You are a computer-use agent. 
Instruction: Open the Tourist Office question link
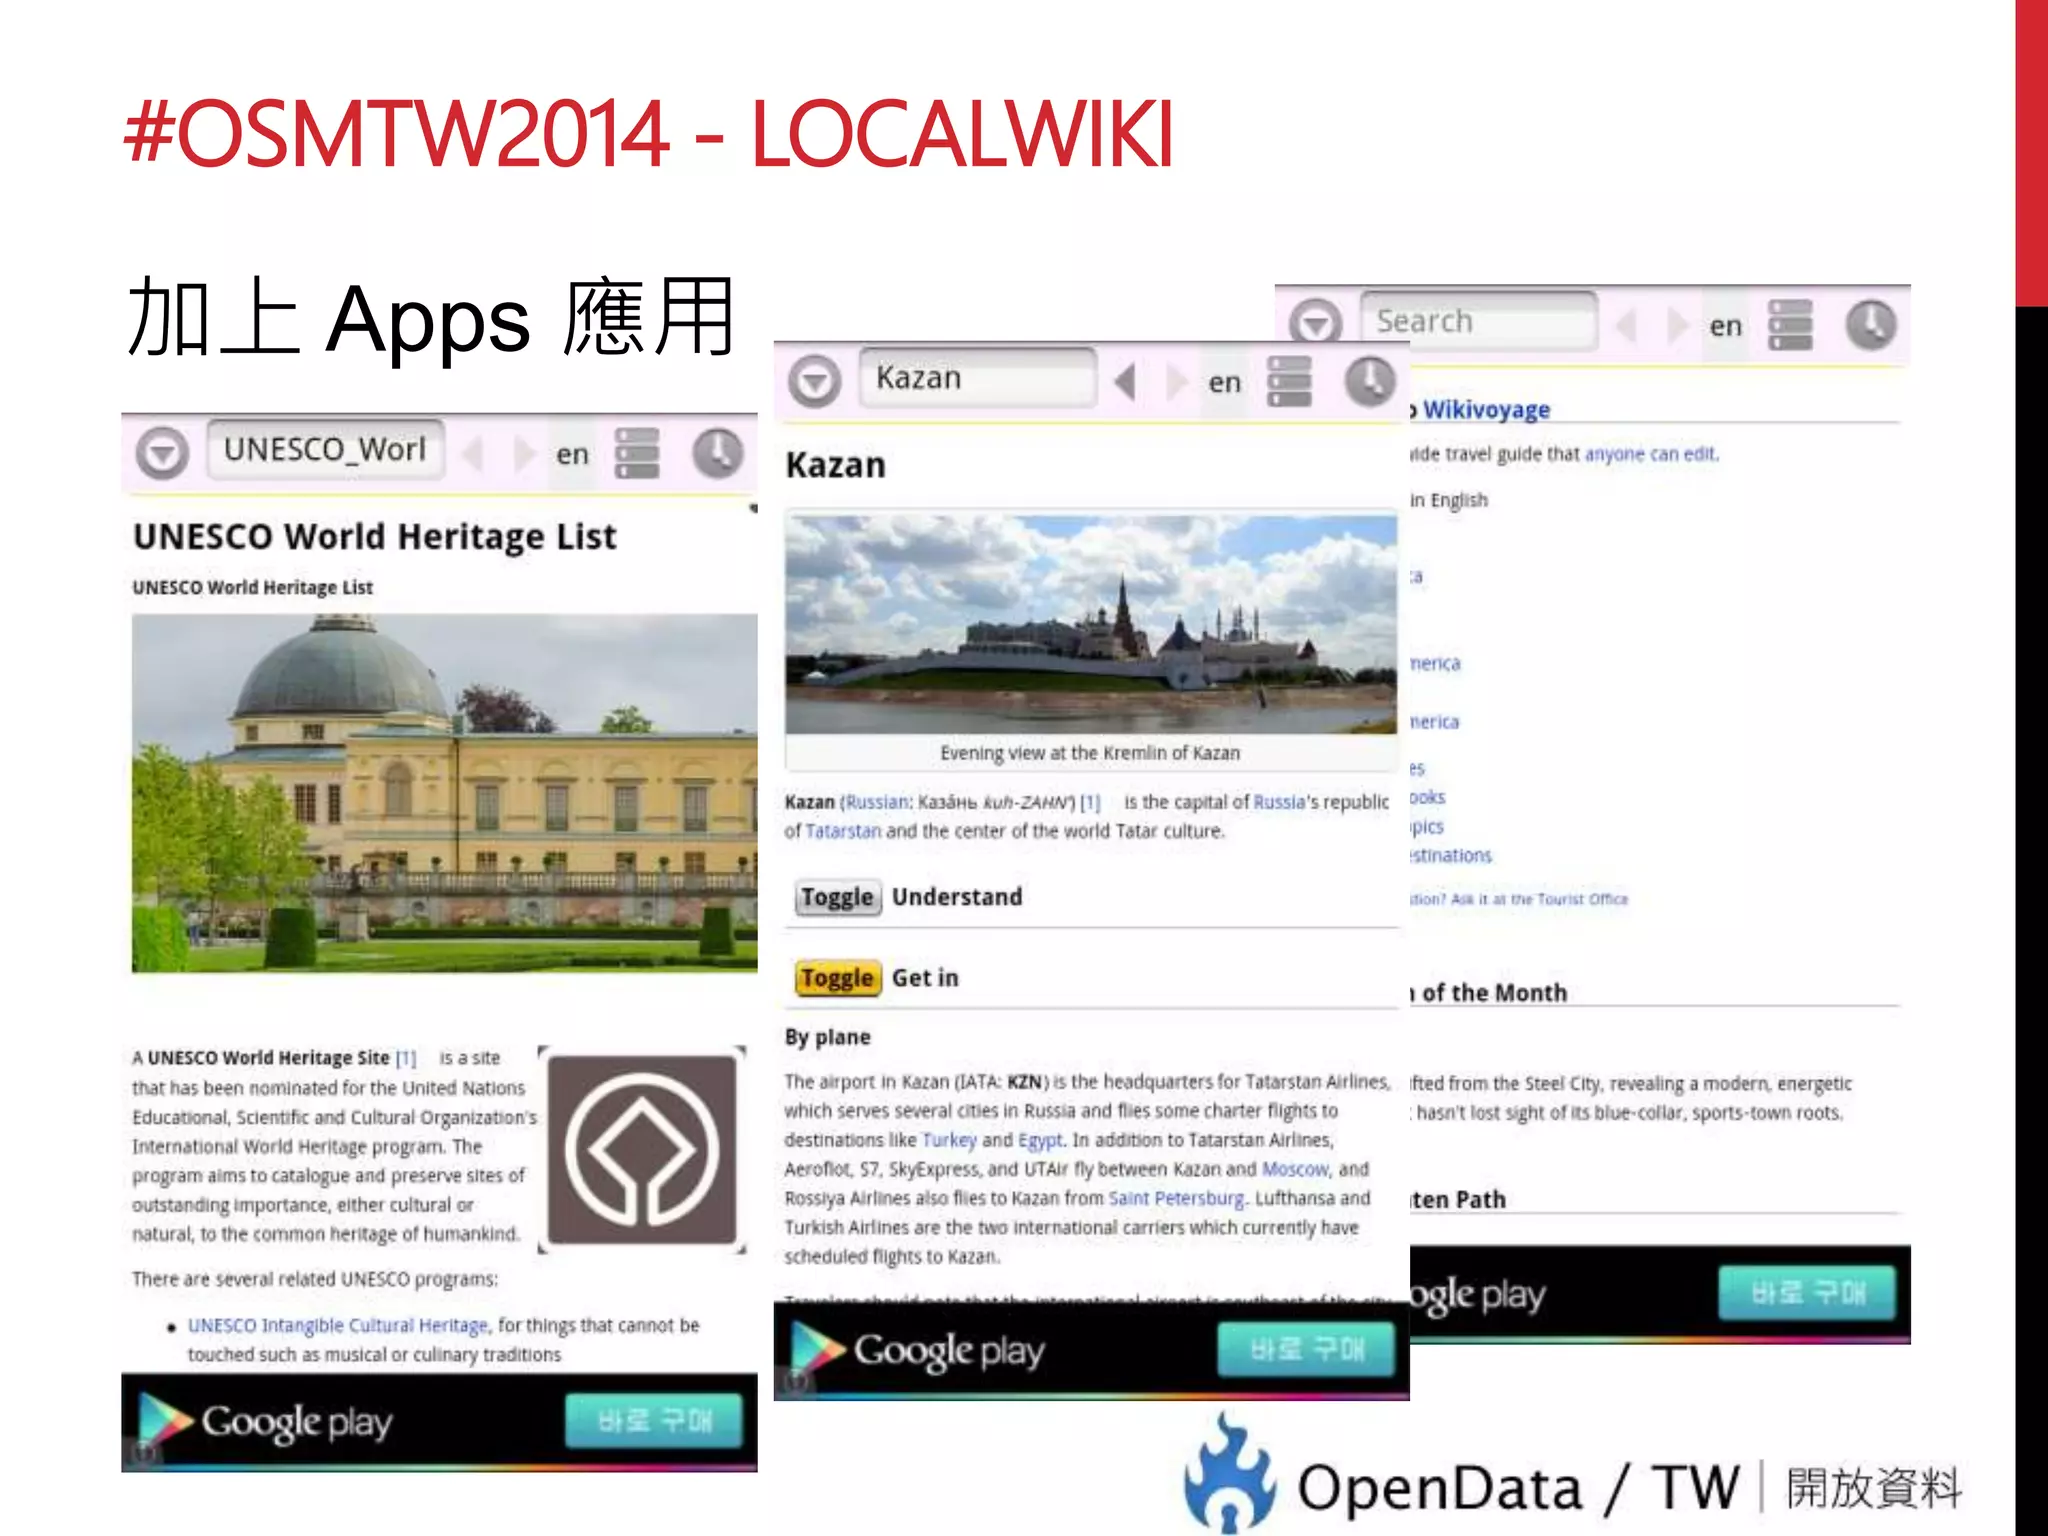1519,899
